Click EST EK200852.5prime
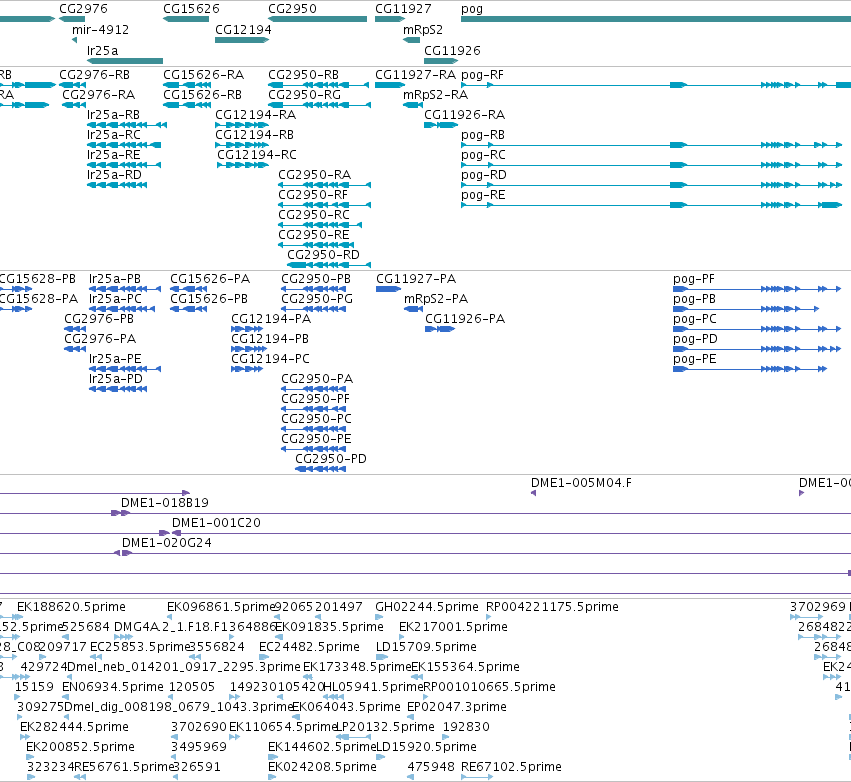This screenshot has width=851, height=782. [x=31, y=757]
